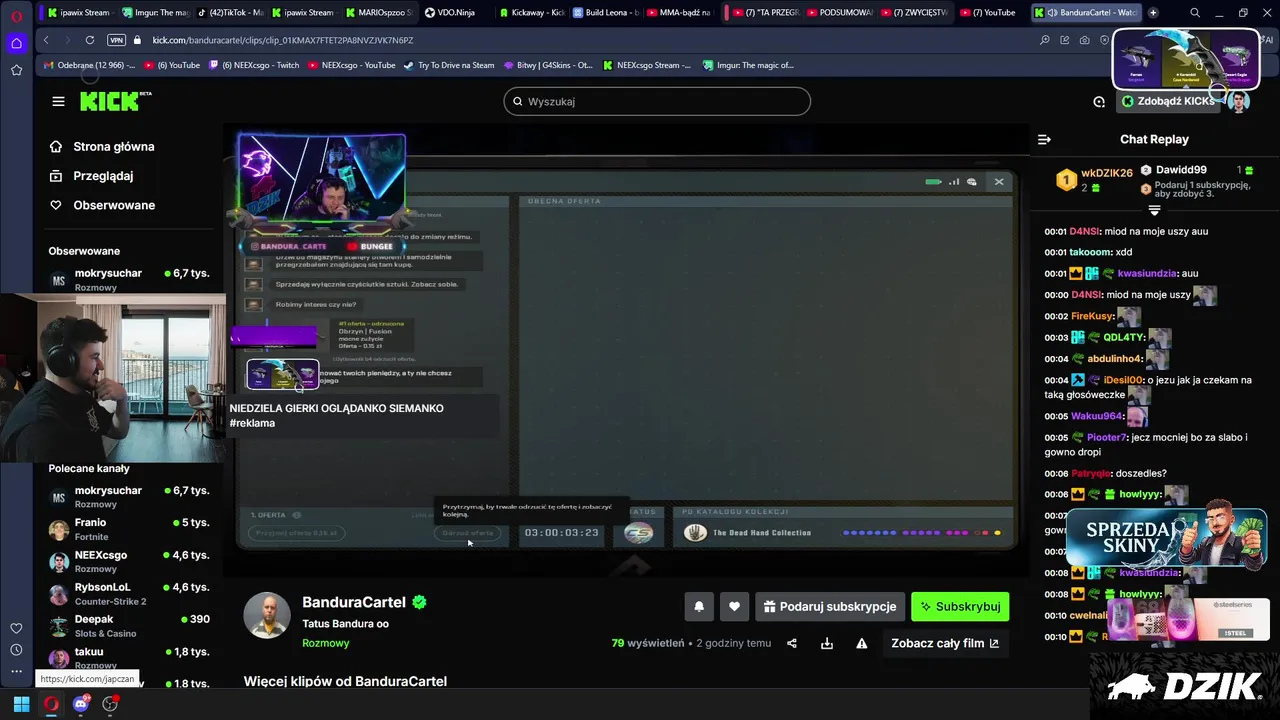Open Deepak channel in recommended list

pyautogui.click(x=129, y=625)
